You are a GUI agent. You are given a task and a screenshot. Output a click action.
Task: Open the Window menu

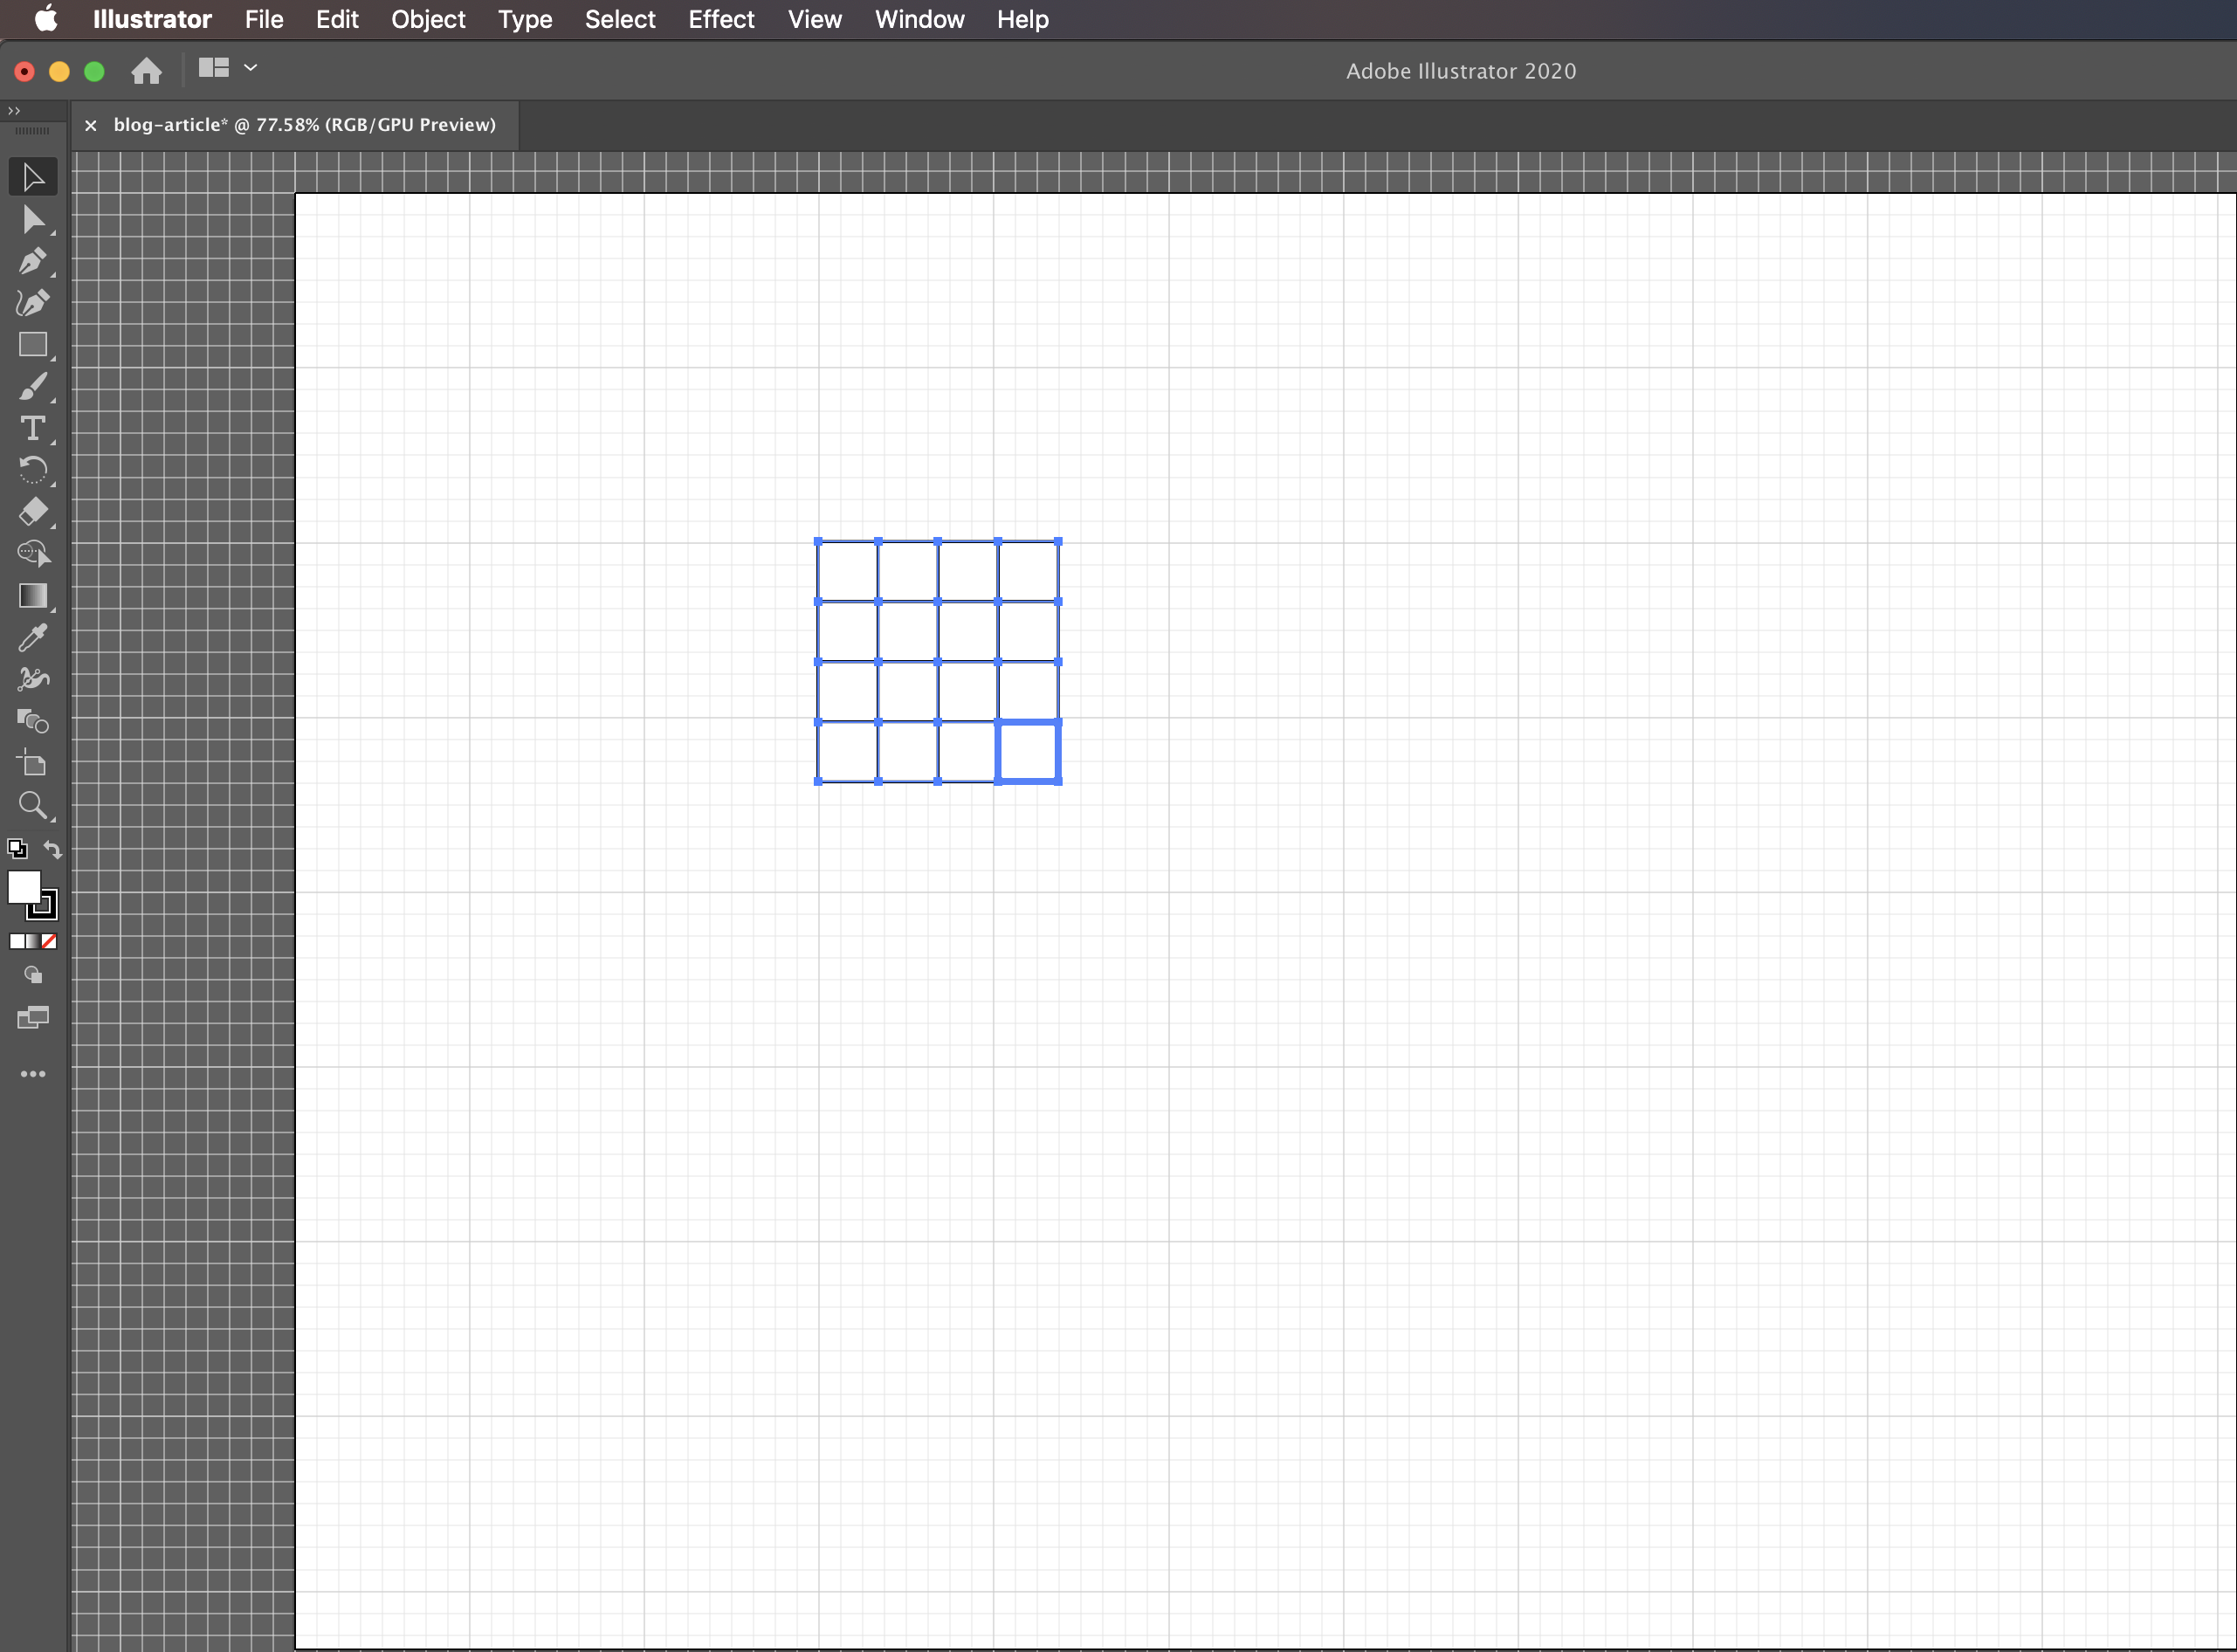[920, 19]
